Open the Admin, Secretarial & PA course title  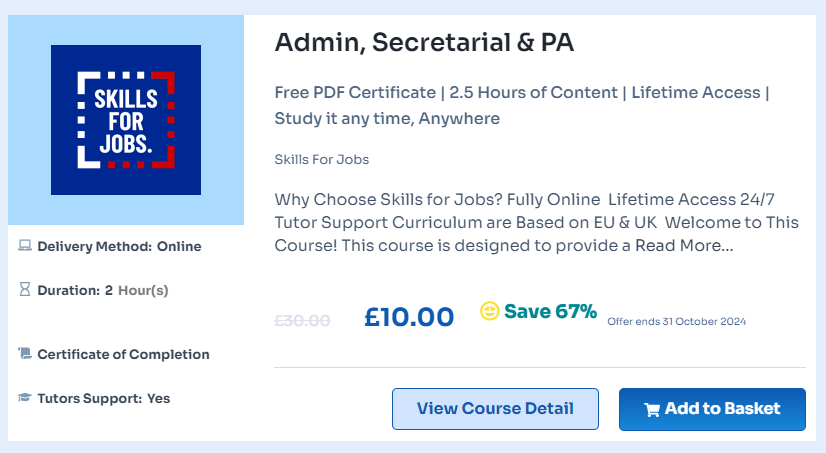tap(424, 43)
